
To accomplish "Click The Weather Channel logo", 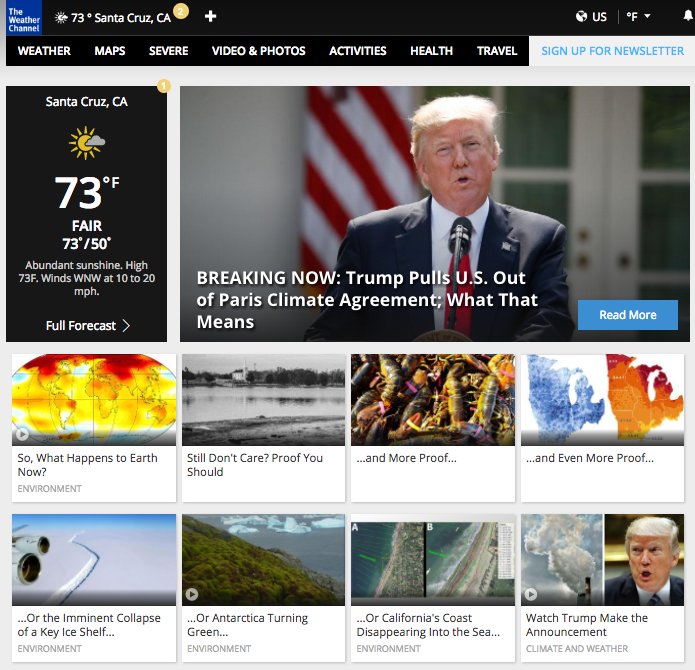I will tap(24, 18).
